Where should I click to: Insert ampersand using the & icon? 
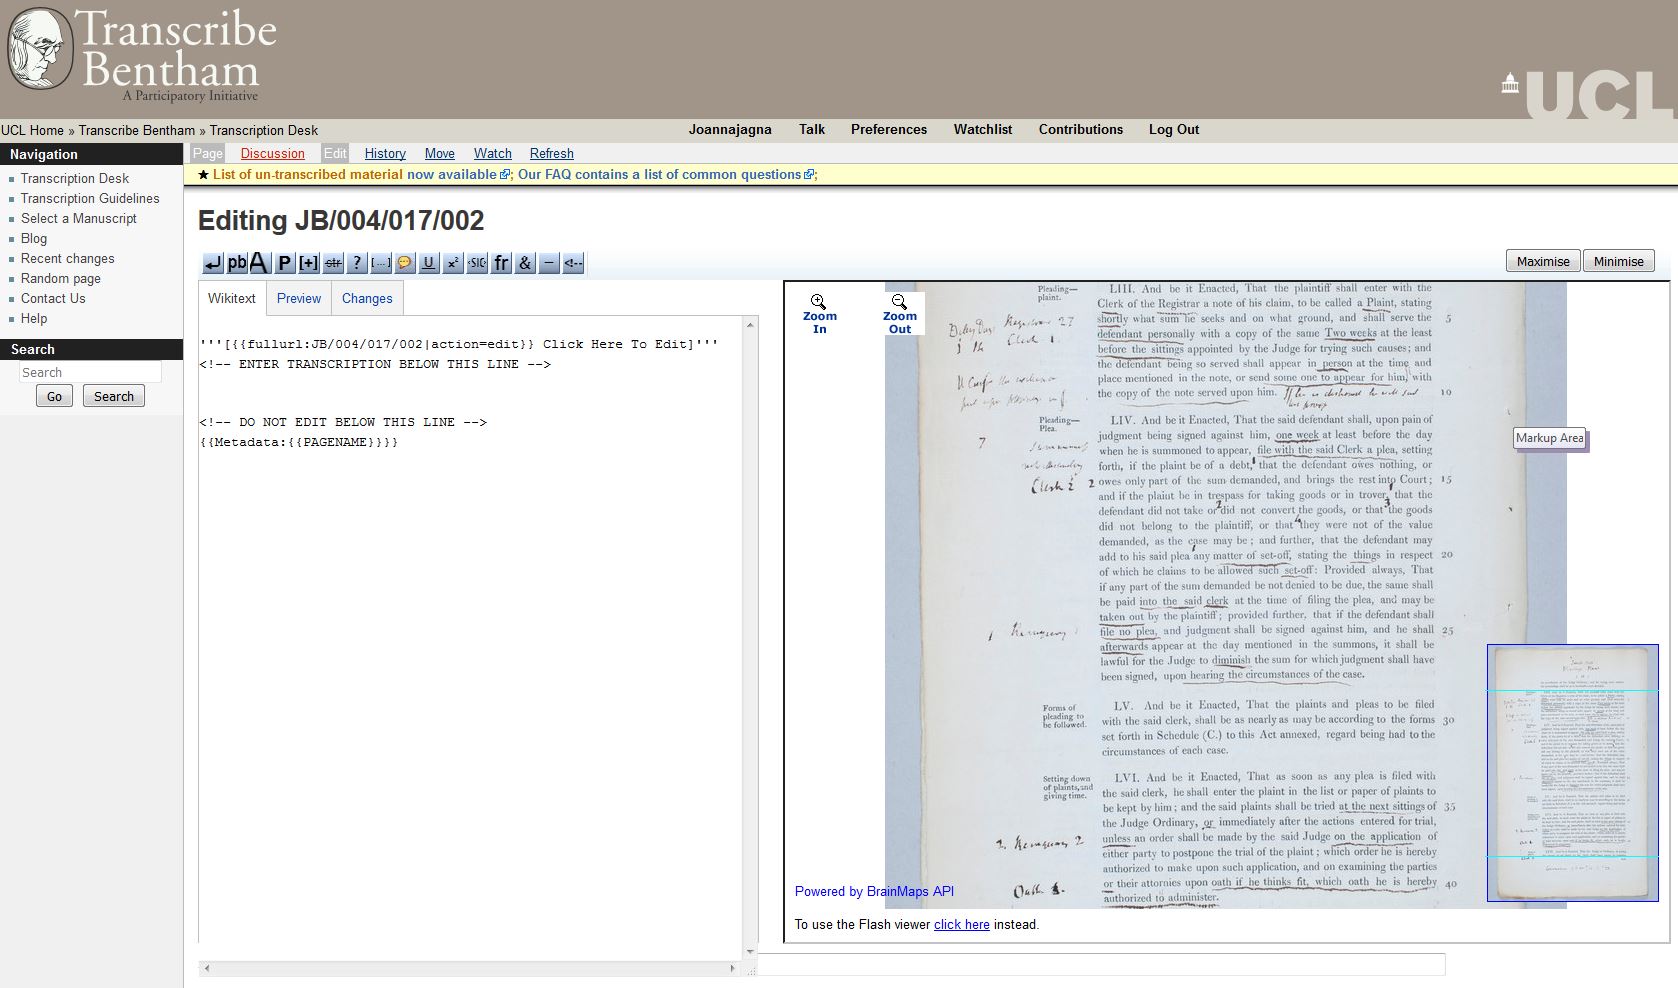(x=525, y=263)
